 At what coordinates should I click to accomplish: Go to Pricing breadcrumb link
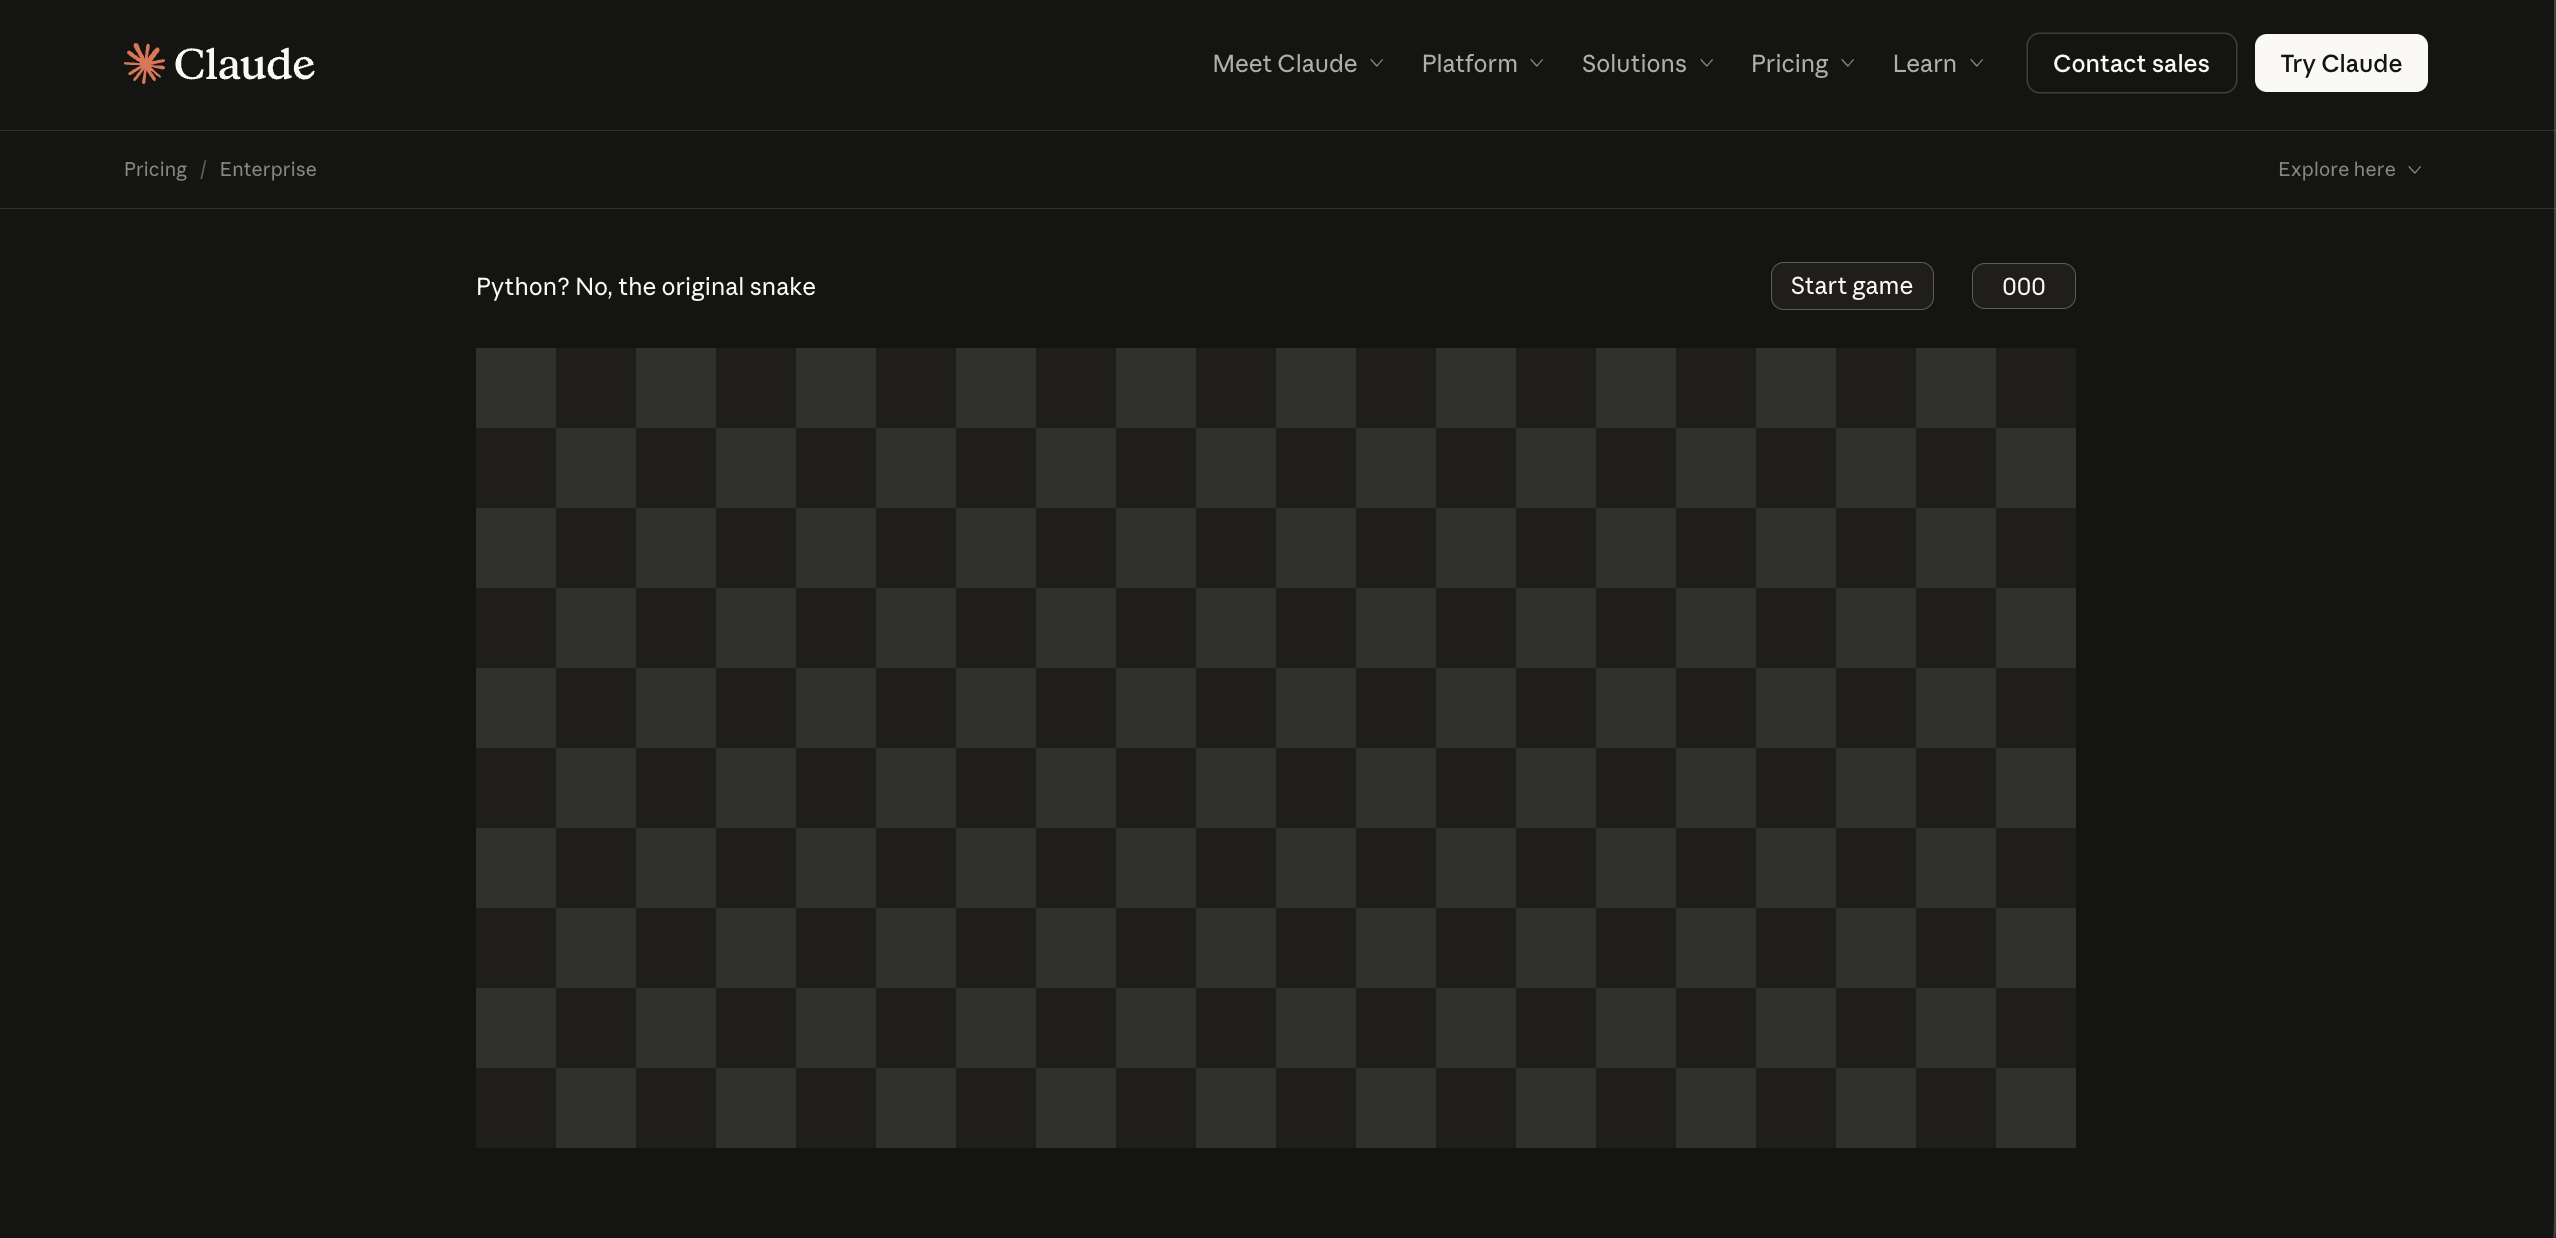click(x=155, y=169)
